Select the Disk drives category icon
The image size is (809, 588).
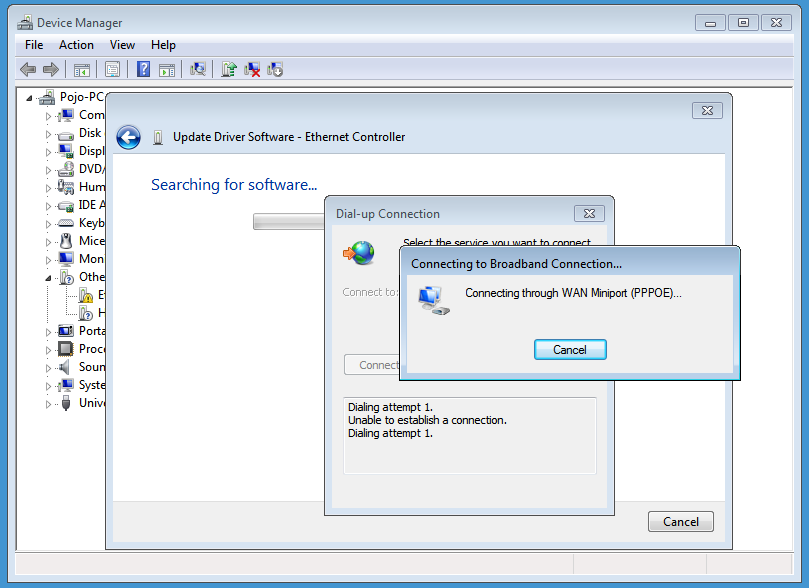(x=66, y=134)
